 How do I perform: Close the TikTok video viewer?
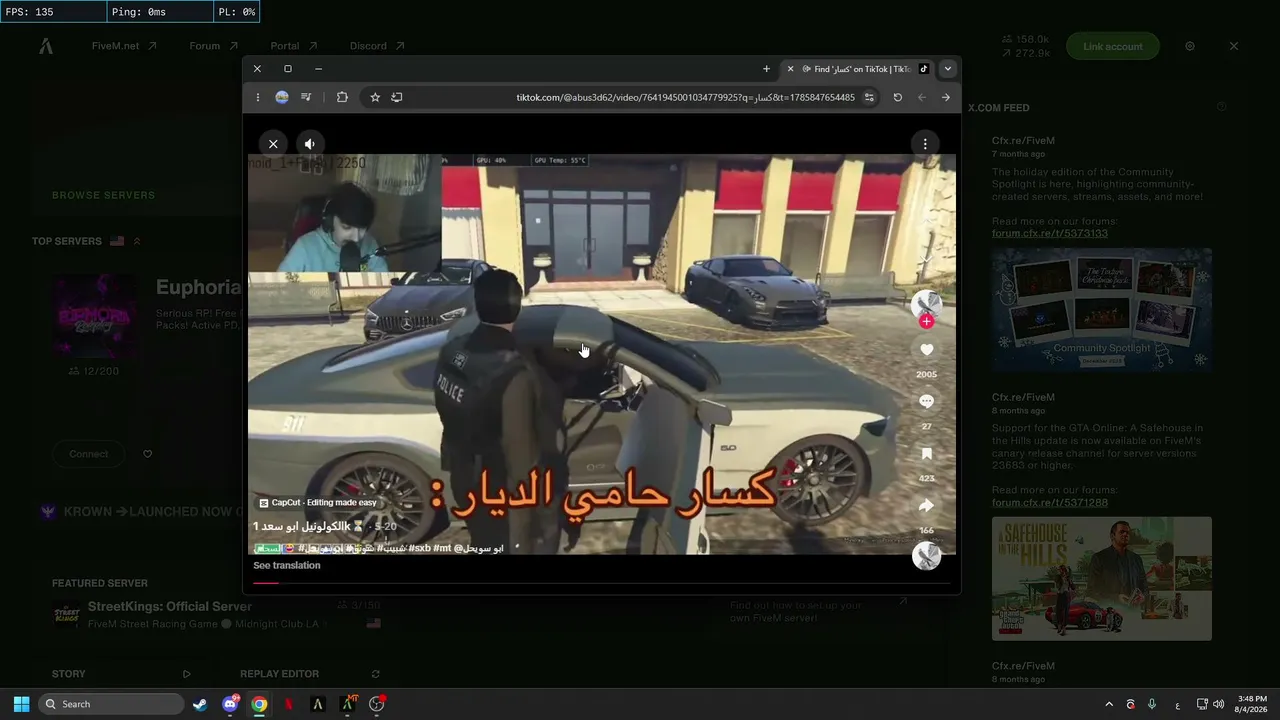click(x=273, y=144)
